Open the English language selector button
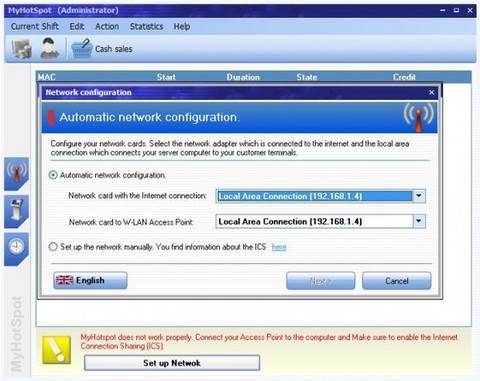The width and height of the screenshot is (480, 381). (90, 280)
